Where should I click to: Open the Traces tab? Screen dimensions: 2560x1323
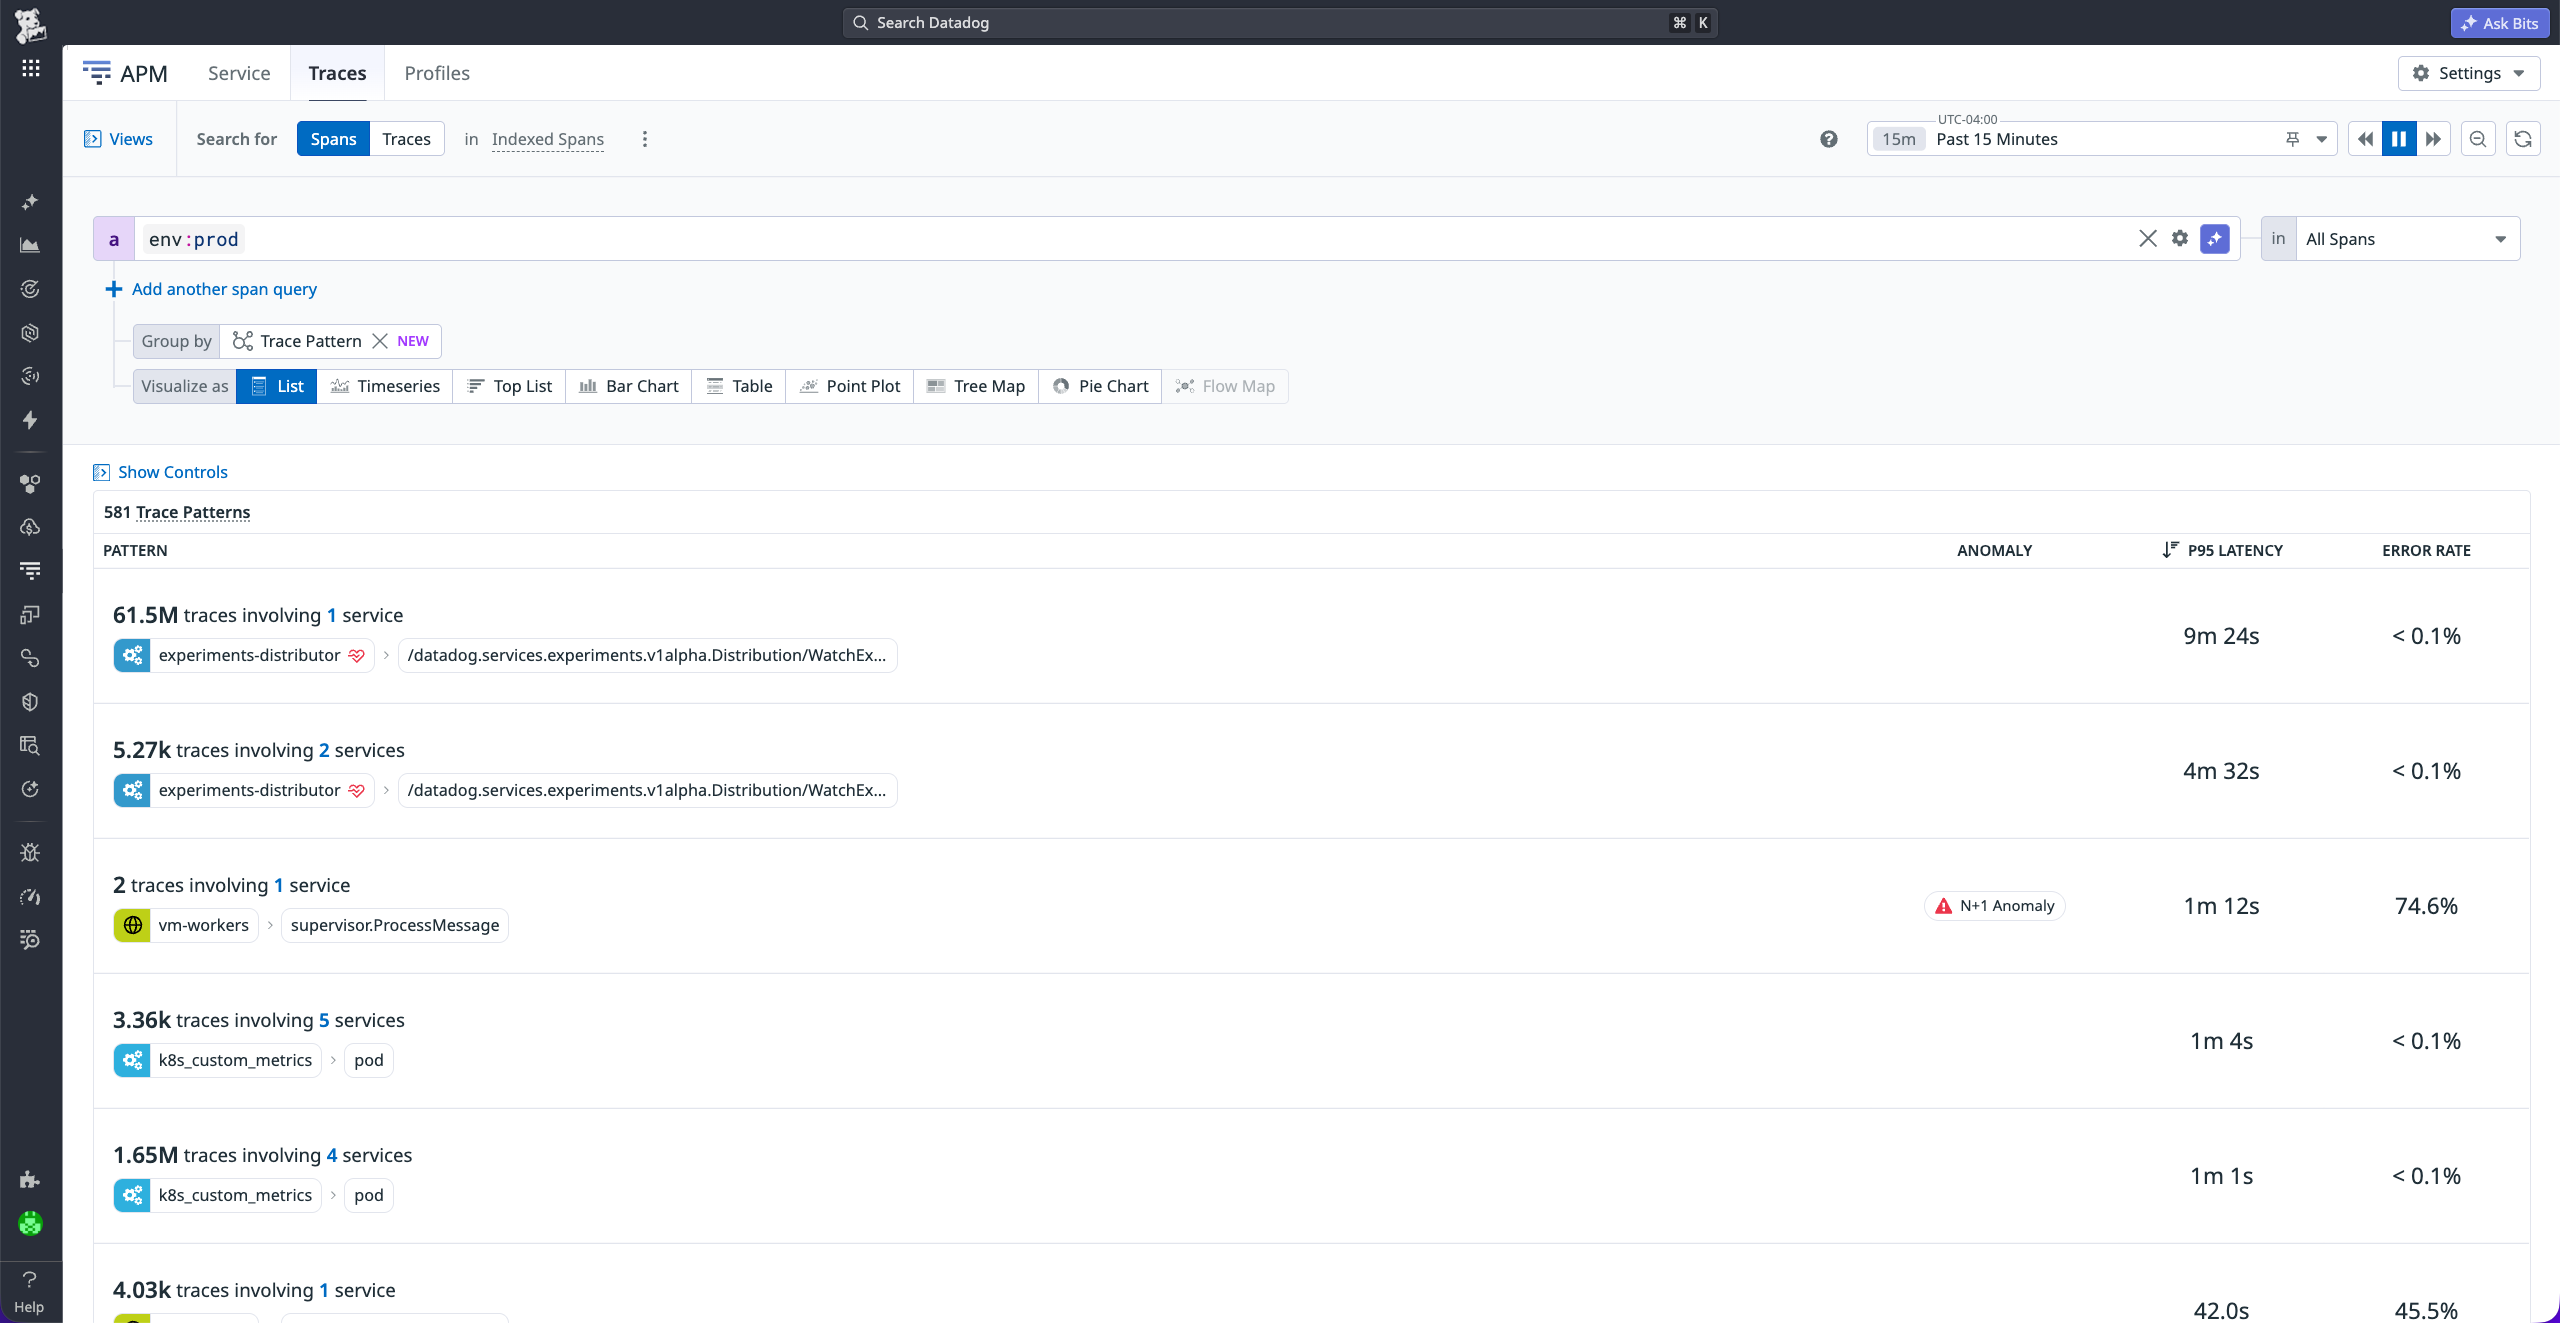[337, 73]
